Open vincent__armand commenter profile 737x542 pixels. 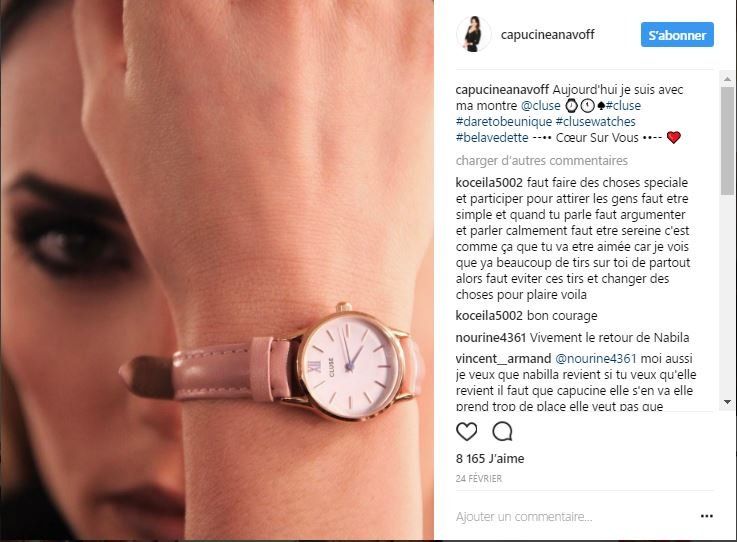point(503,359)
